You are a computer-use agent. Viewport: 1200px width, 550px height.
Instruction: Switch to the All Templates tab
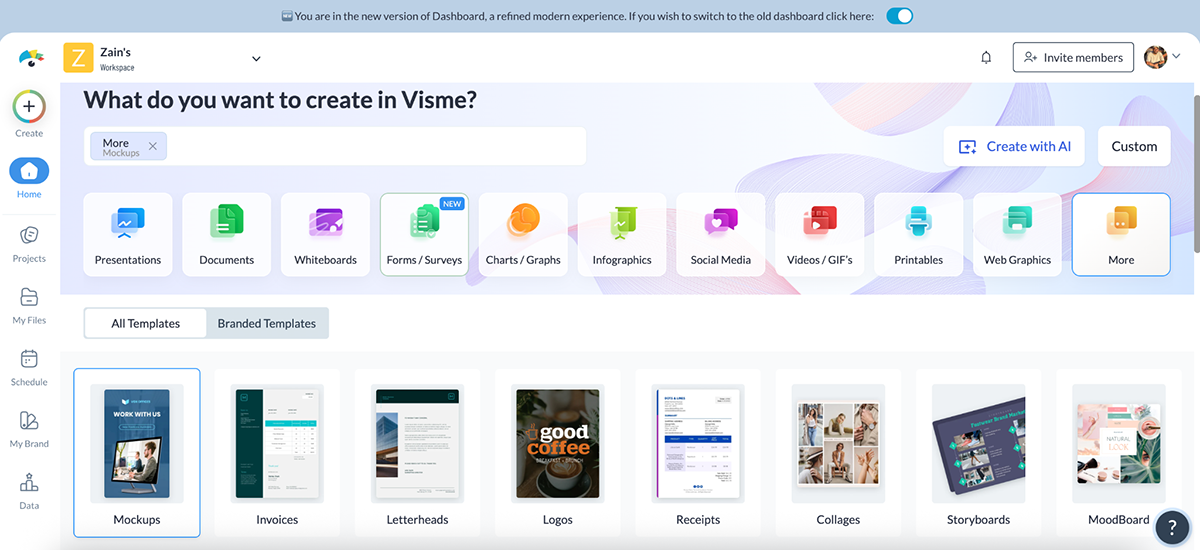[x=146, y=323]
